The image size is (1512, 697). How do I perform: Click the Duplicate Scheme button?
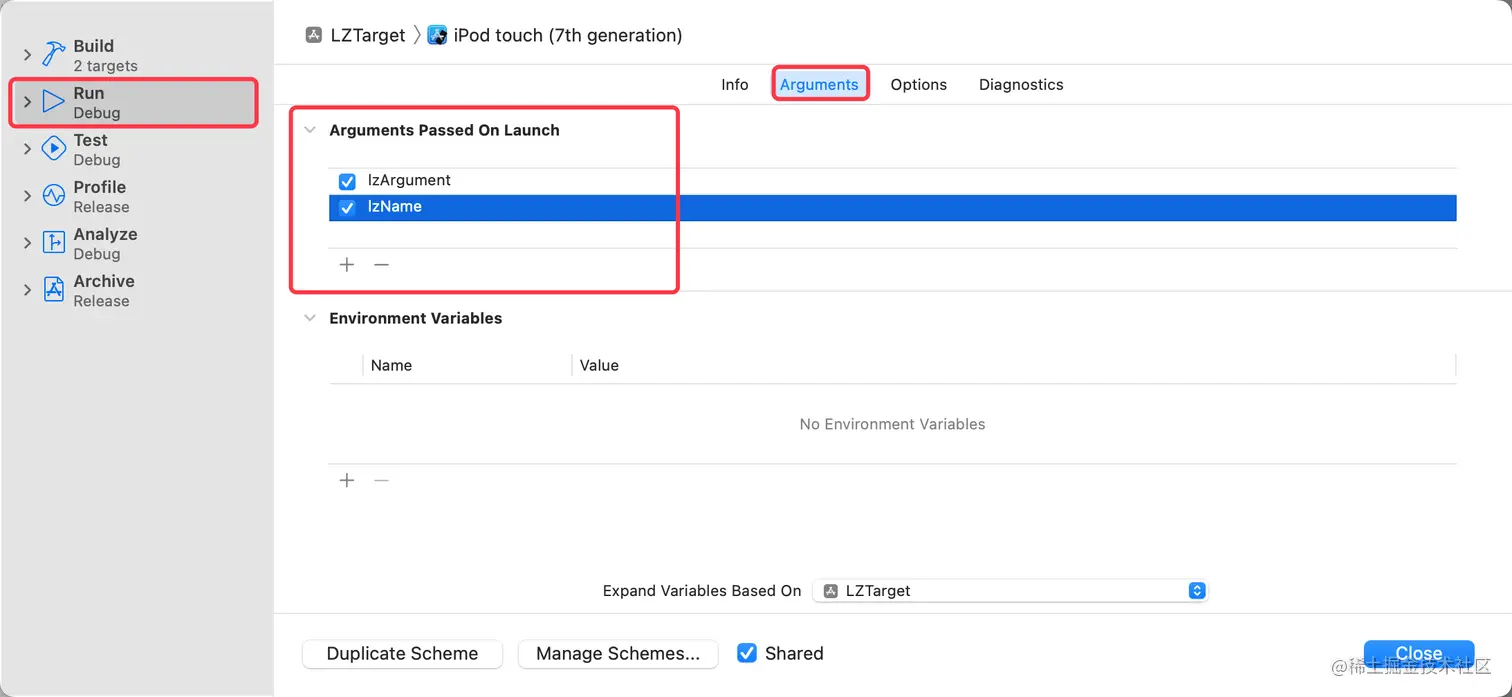[x=402, y=654]
